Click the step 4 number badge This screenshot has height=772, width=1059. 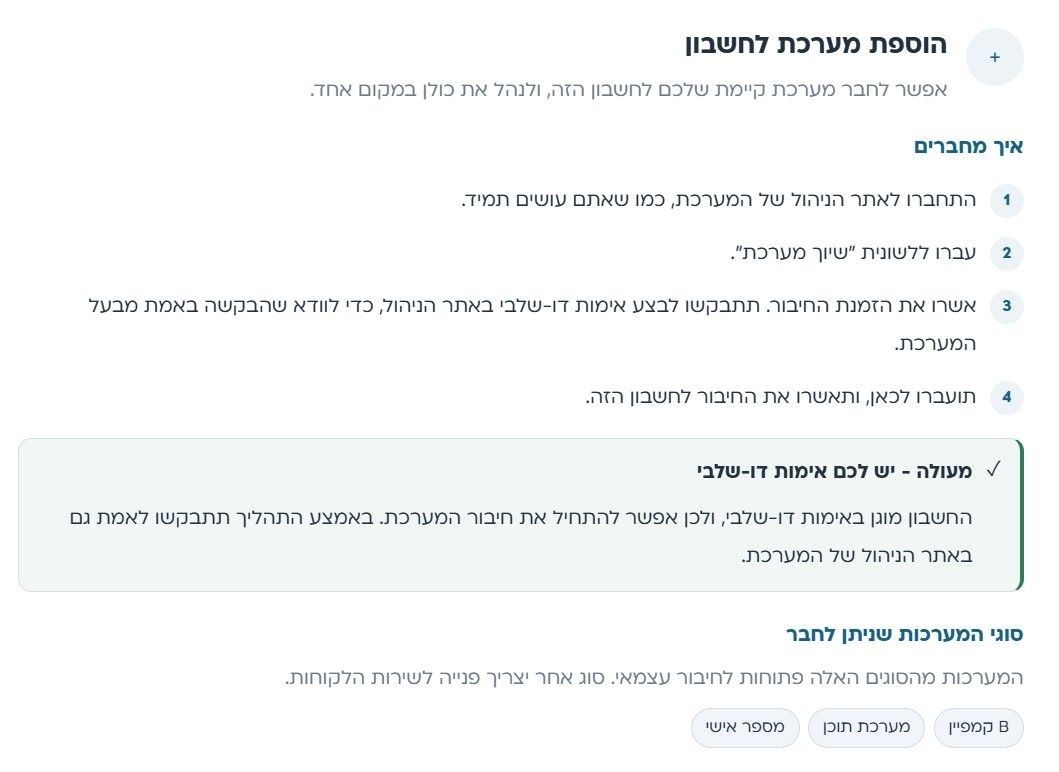tap(1006, 397)
